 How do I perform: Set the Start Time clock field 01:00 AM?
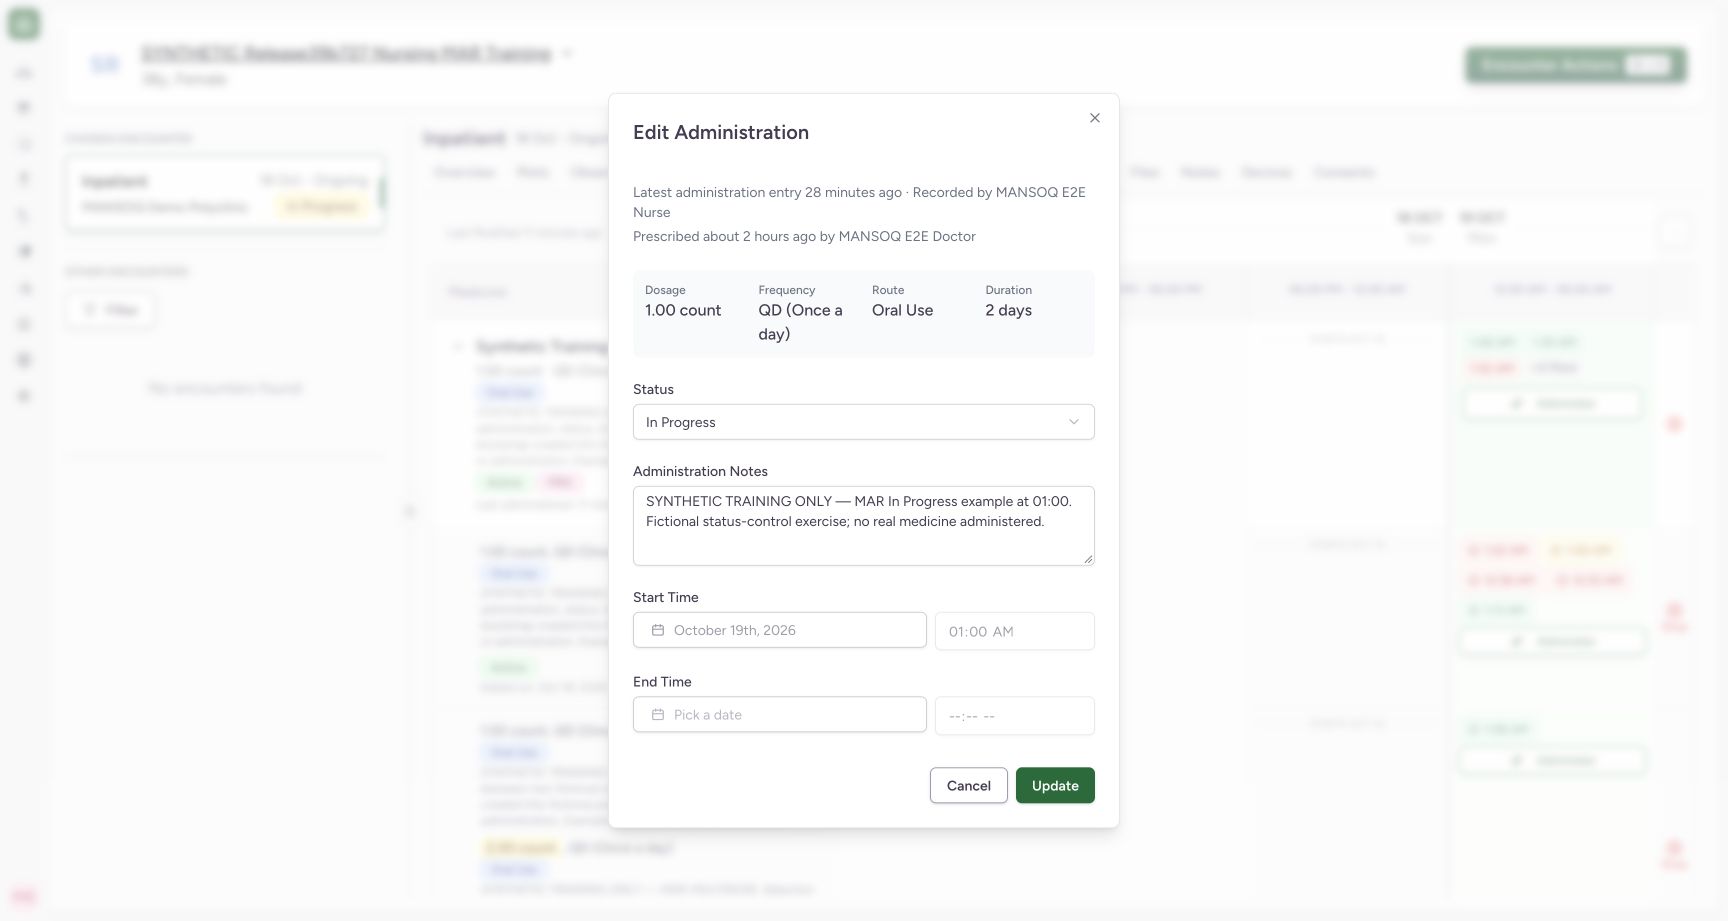(x=1014, y=631)
